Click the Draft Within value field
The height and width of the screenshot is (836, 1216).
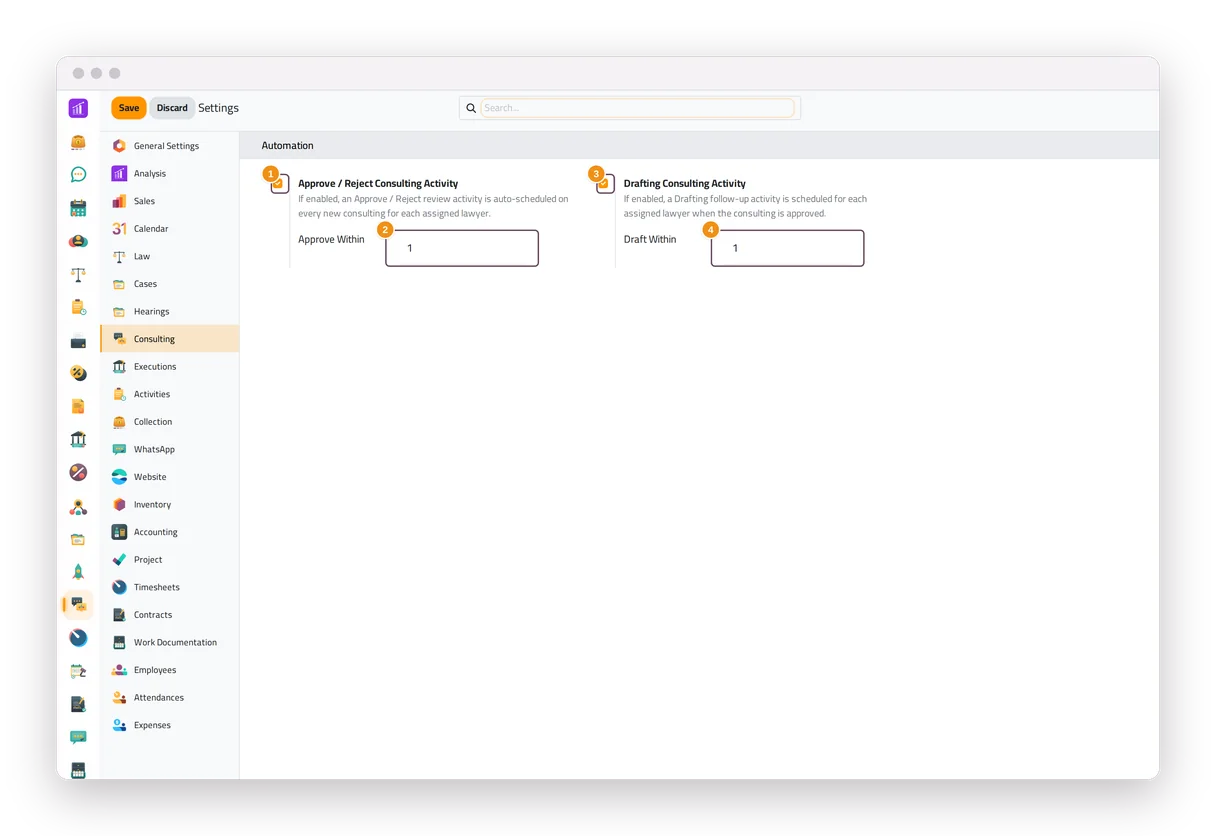(x=788, y=248)
